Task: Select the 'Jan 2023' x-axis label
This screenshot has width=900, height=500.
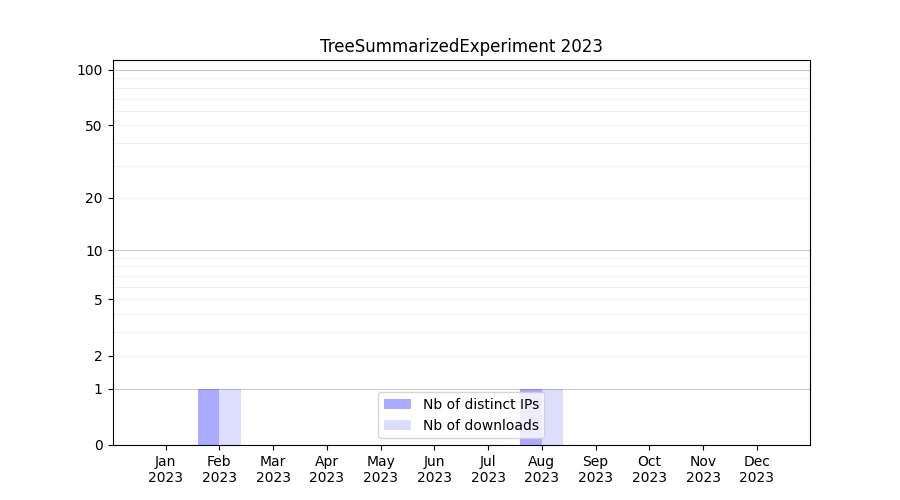Action: 166,469
